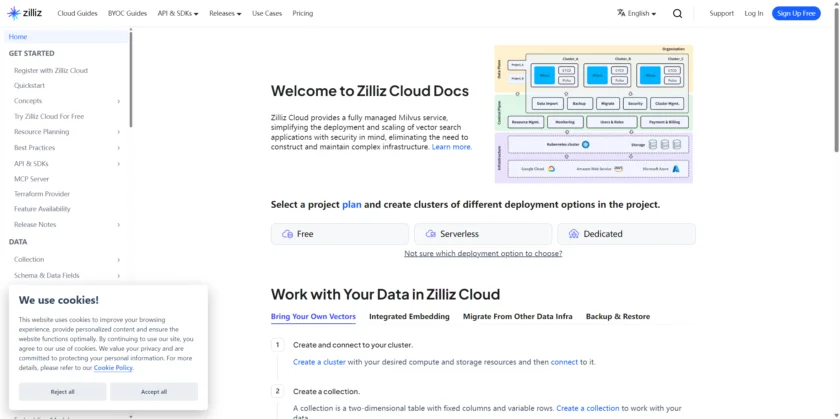This screenshot has width=840, height=419.
Task: Go to Use Cases page
Action: (267, 13)
